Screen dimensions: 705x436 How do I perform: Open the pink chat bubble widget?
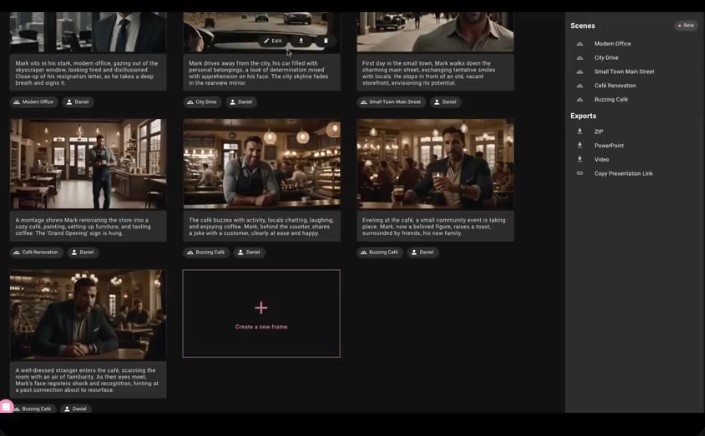coord(6,406)
